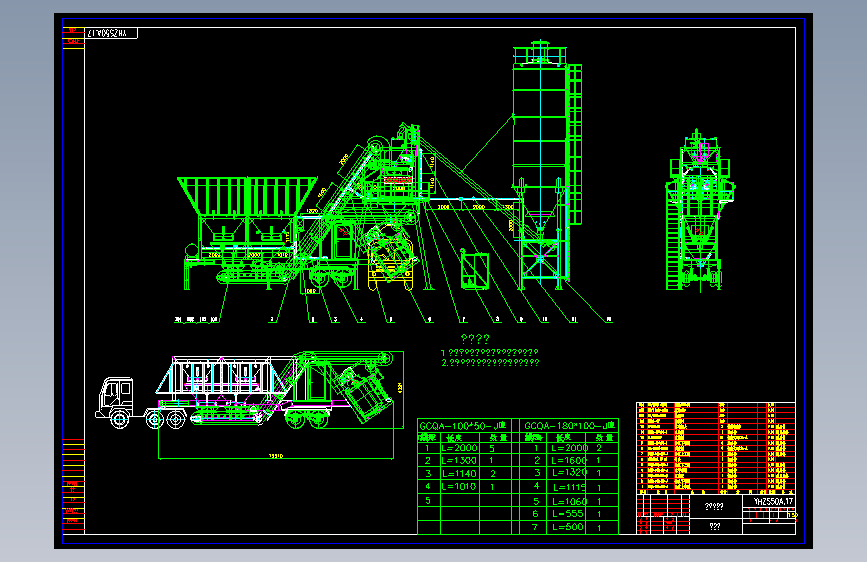Click the L=1300 cell in the table
This screenshot has width=867, height=562.
pos(459,461)
